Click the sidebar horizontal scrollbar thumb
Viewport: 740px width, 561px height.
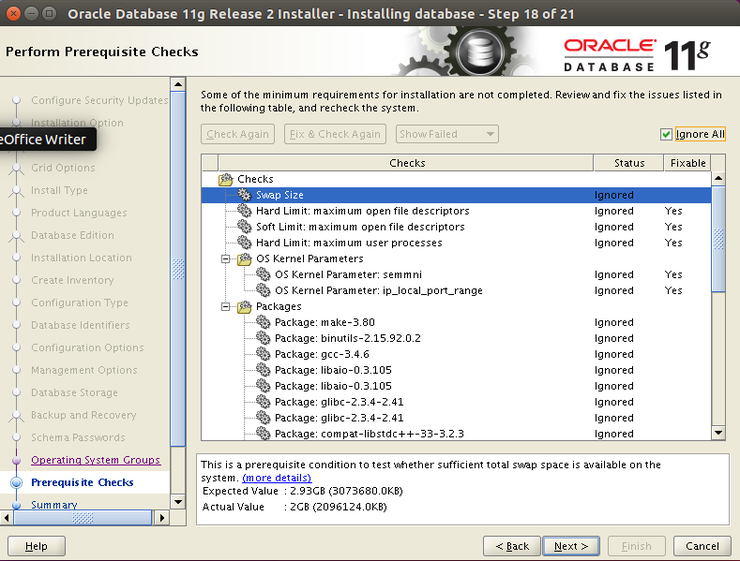tap(83, 518)
